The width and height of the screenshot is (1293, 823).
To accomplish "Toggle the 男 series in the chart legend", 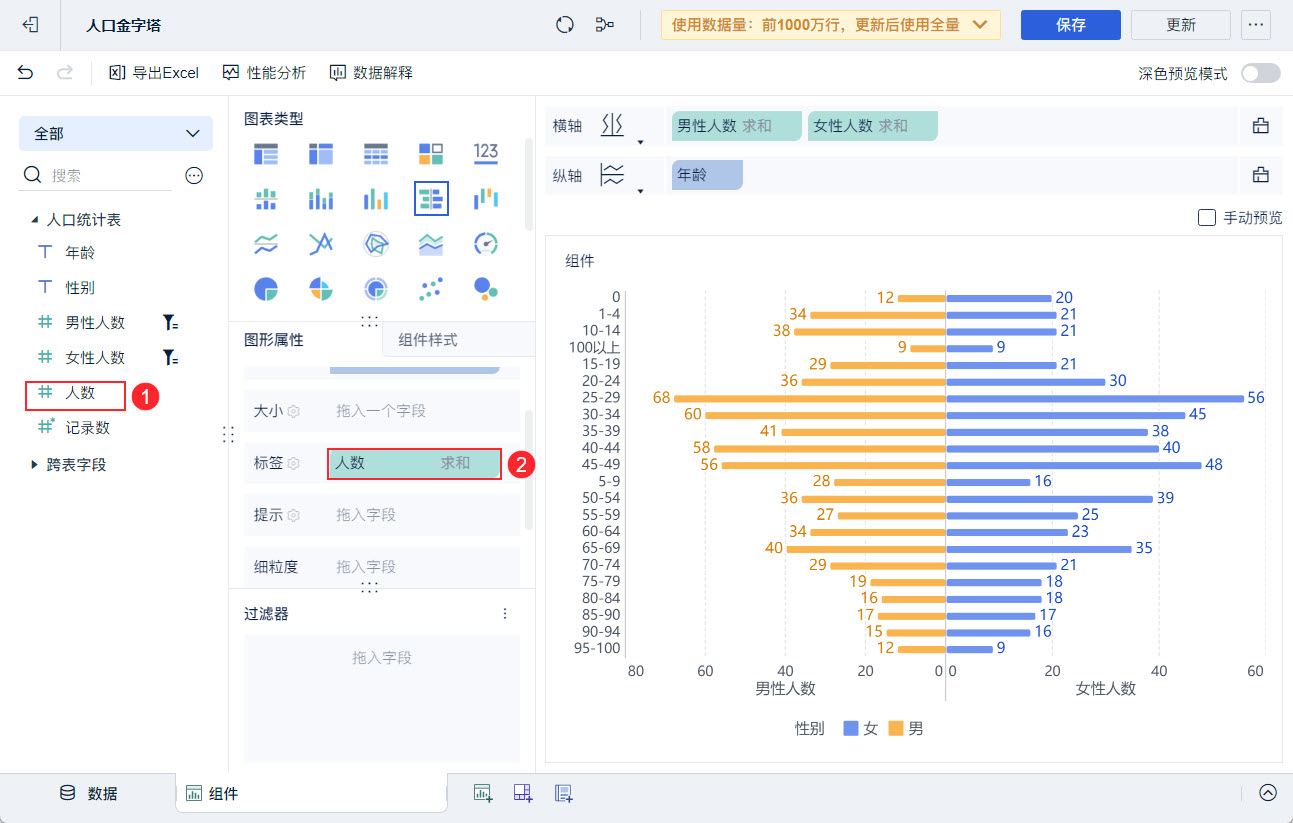I will tap(906, 729).
